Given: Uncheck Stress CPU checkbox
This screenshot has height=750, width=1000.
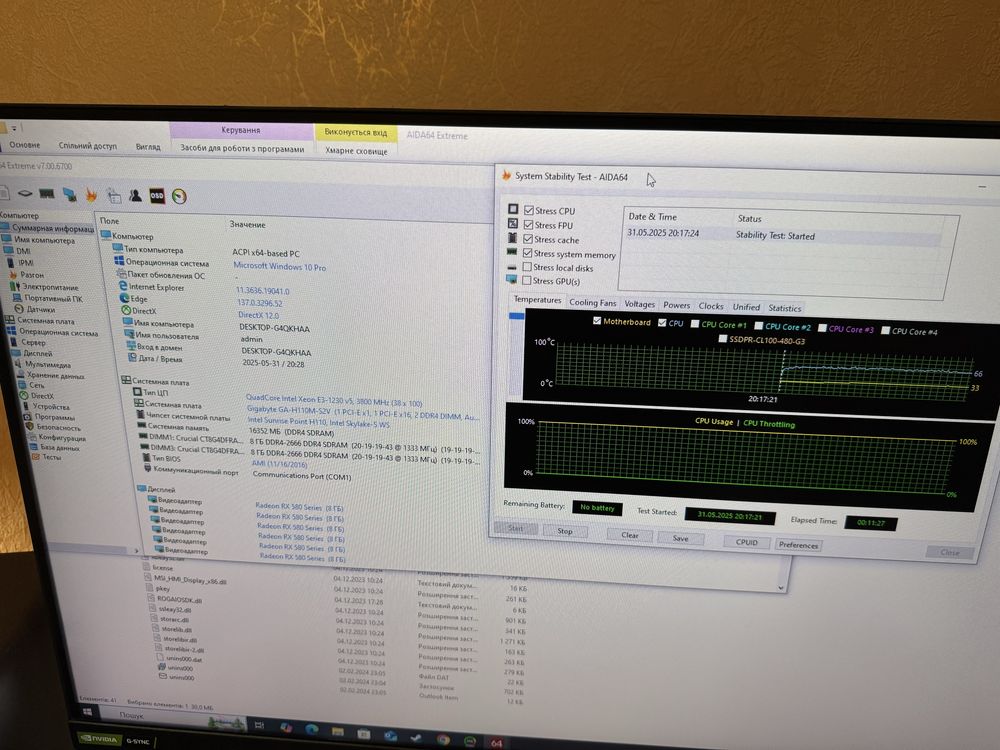Looking at the screenshot, I should [x=529, y=210].
